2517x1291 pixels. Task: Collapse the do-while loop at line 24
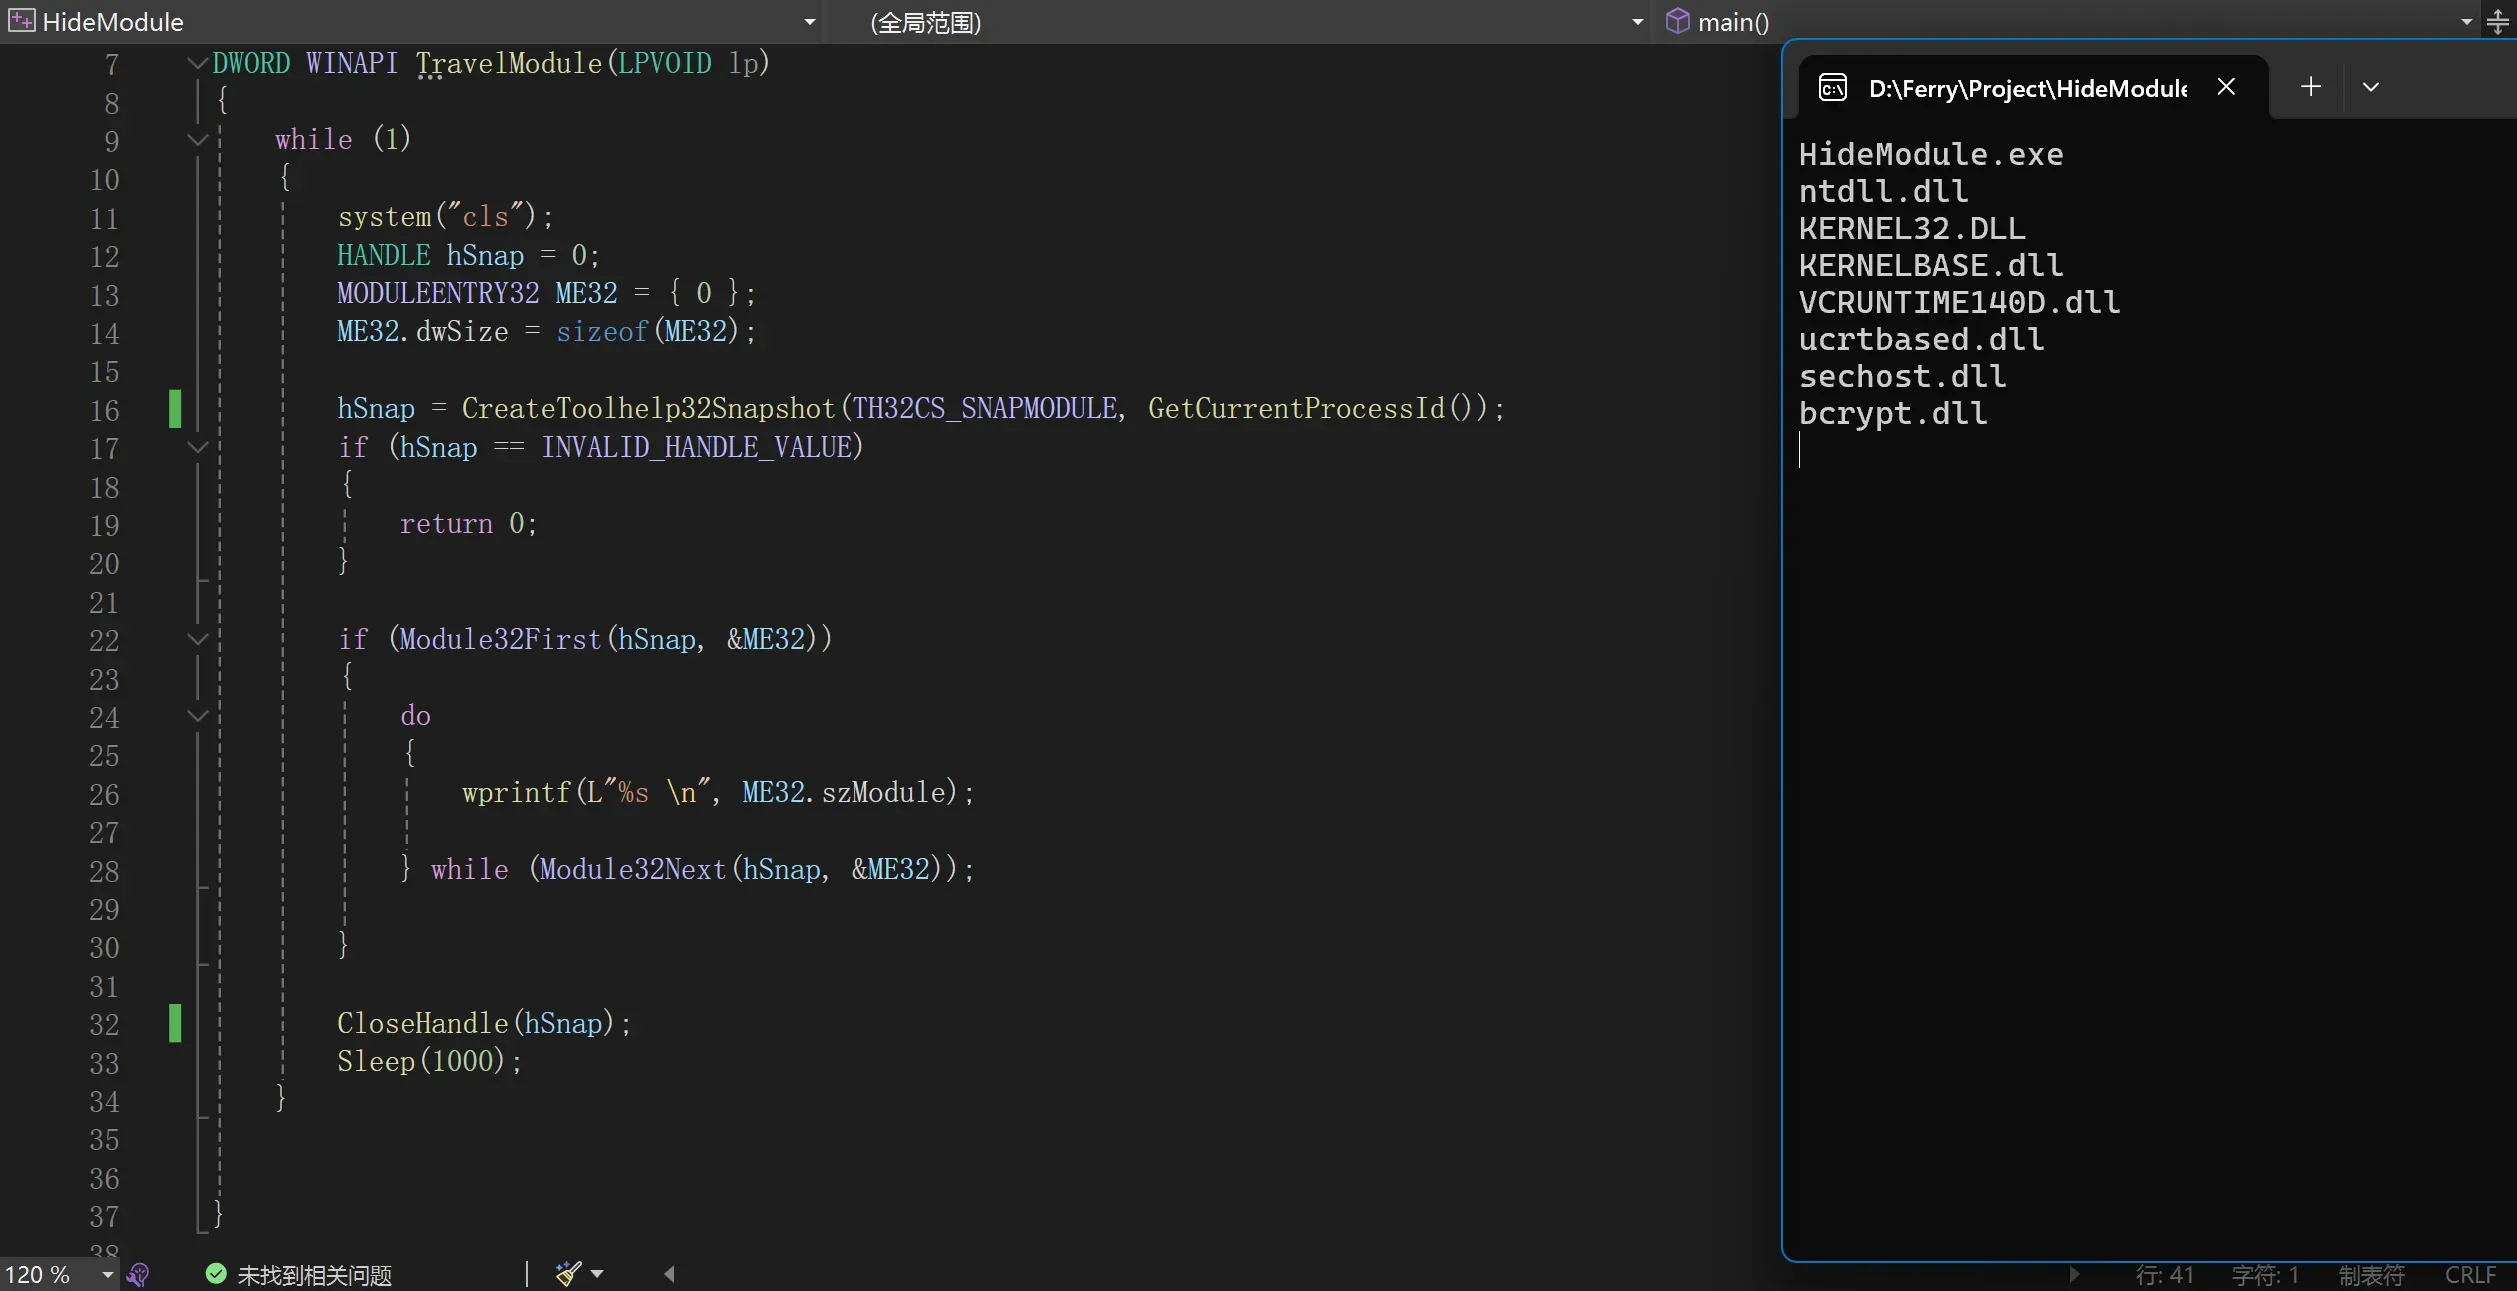click(x=197, y=716)
